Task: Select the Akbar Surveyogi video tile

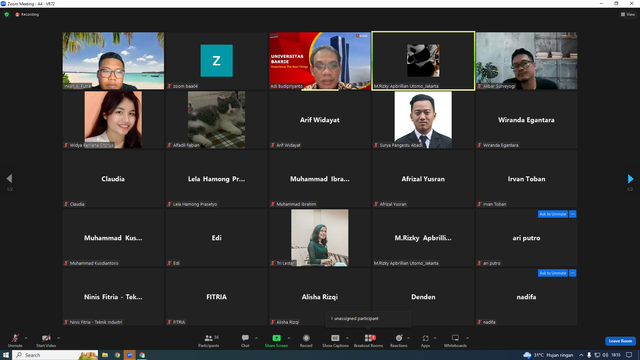Action: [526, 61]
